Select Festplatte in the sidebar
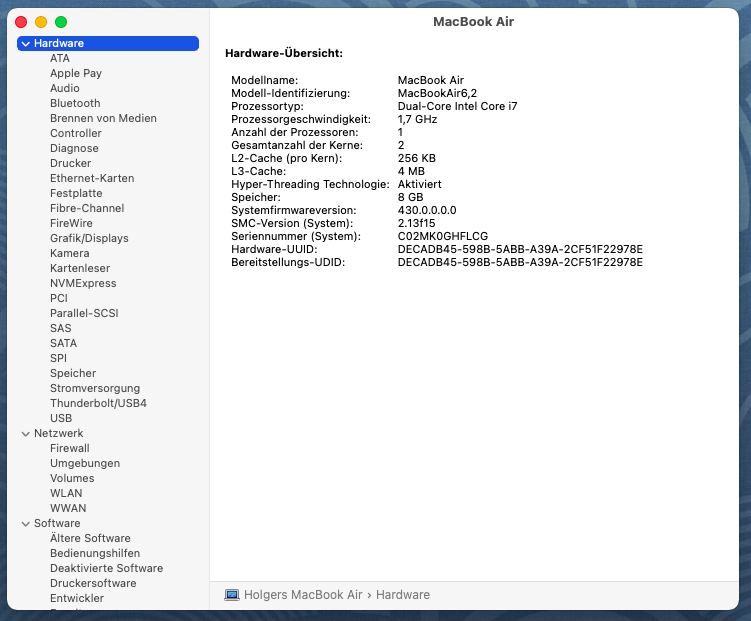This screenshot has height=621, width=751. click(76, 193)
